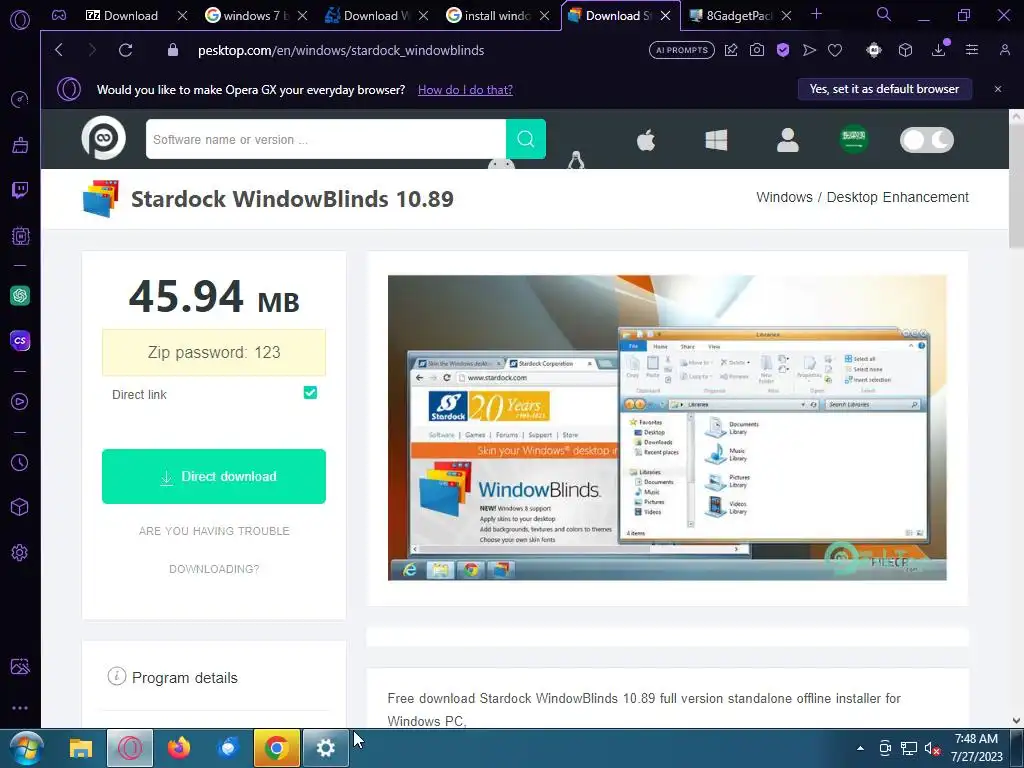Viewport: 1024px width, 768px height.
Task: Click the Windows breadcrumb link
Action: 784,197
